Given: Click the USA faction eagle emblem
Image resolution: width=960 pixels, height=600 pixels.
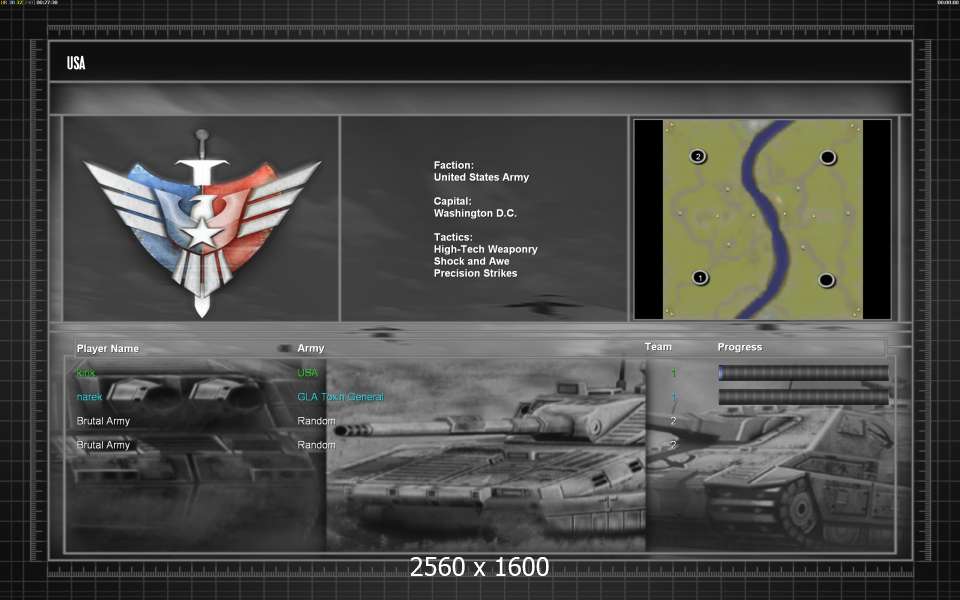Looking at the screenshot, I should [x=202, y=223].
